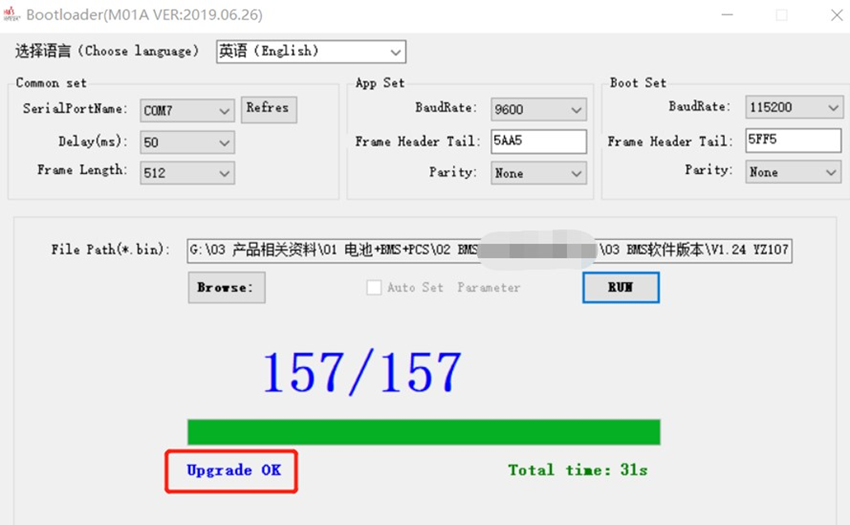850x525 pixels.
Task: Expand the Frame Length 512 dropdown
Action: click(187, 173)
